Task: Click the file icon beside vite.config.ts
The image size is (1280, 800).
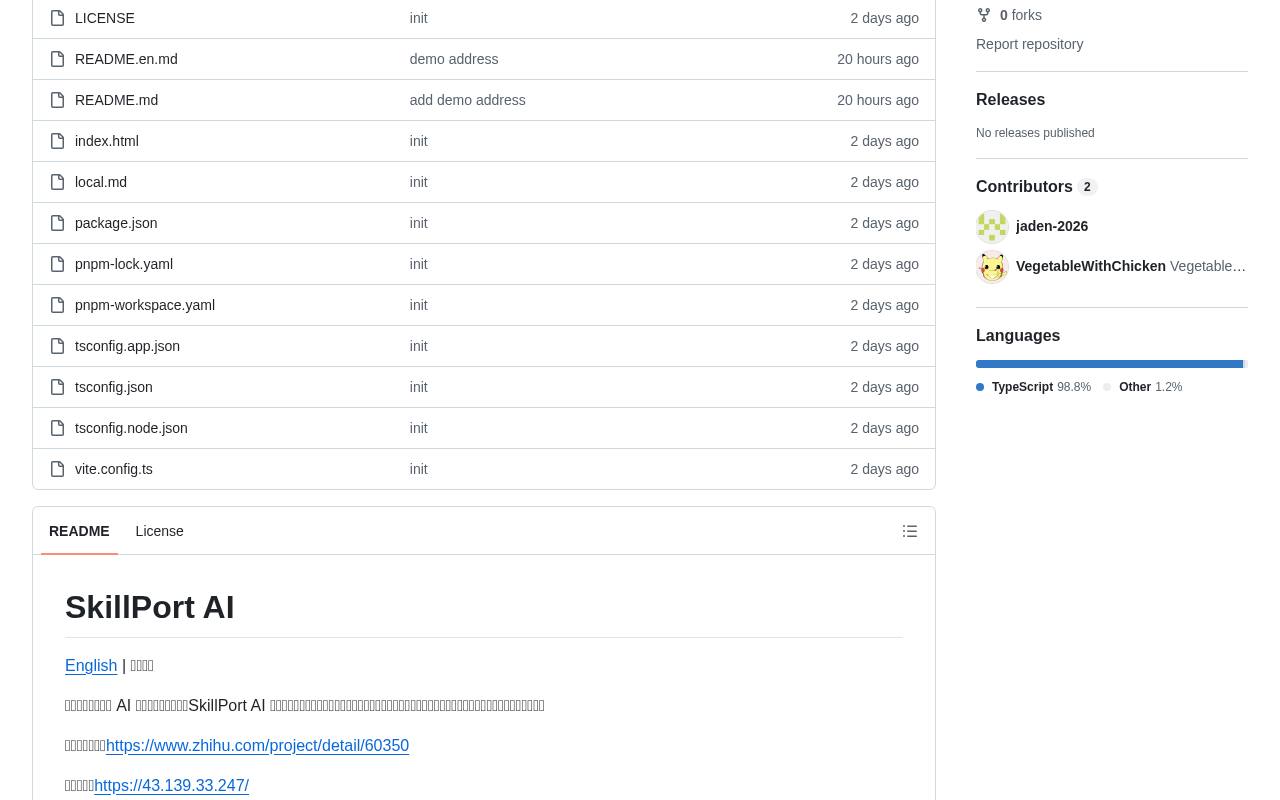Action: pyautogui.click(x=57, y=469)
